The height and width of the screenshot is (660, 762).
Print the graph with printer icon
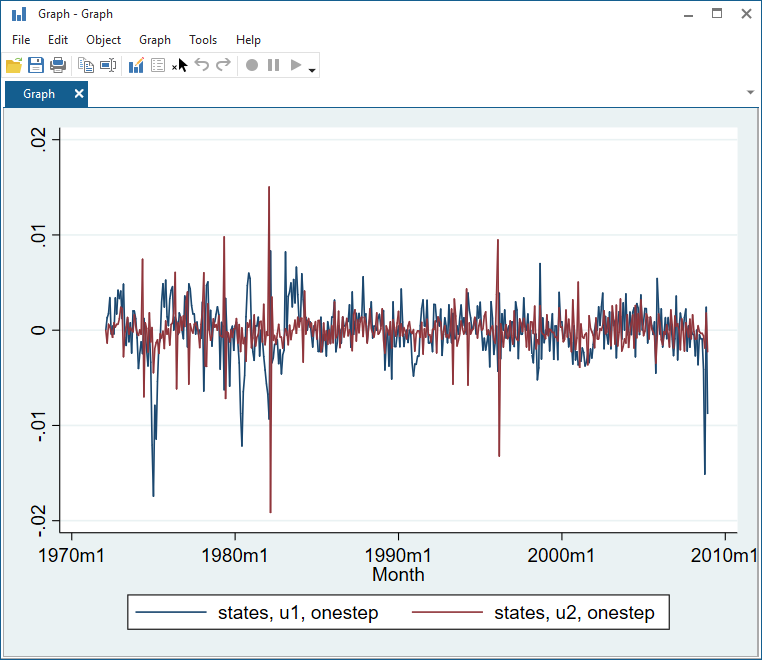58,65
